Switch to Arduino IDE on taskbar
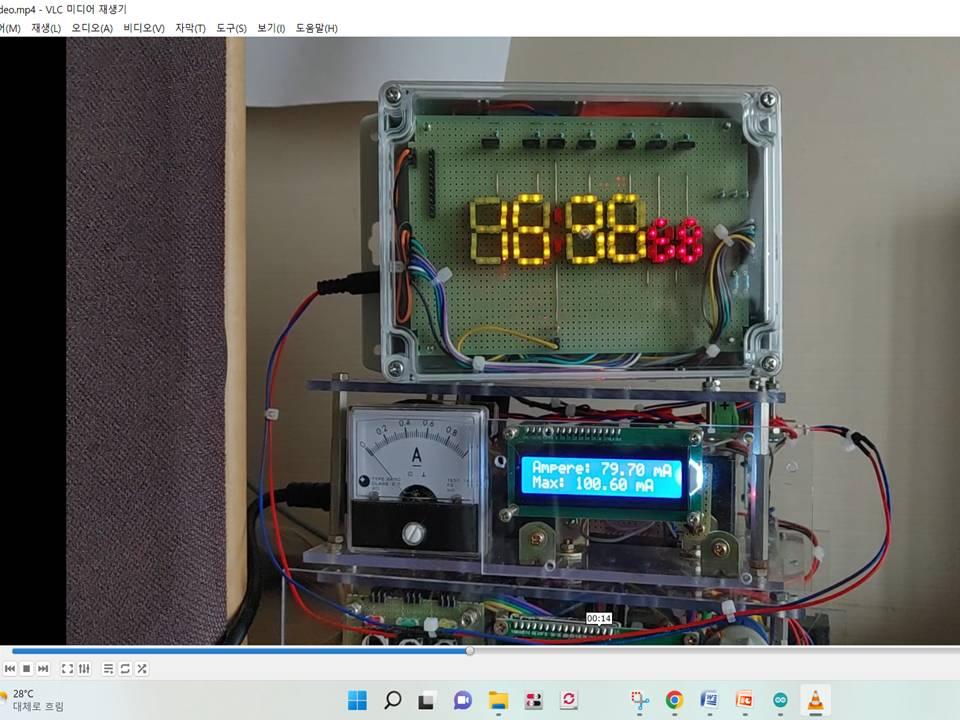This screenshot has height=720, width=960. click(780, 700)
